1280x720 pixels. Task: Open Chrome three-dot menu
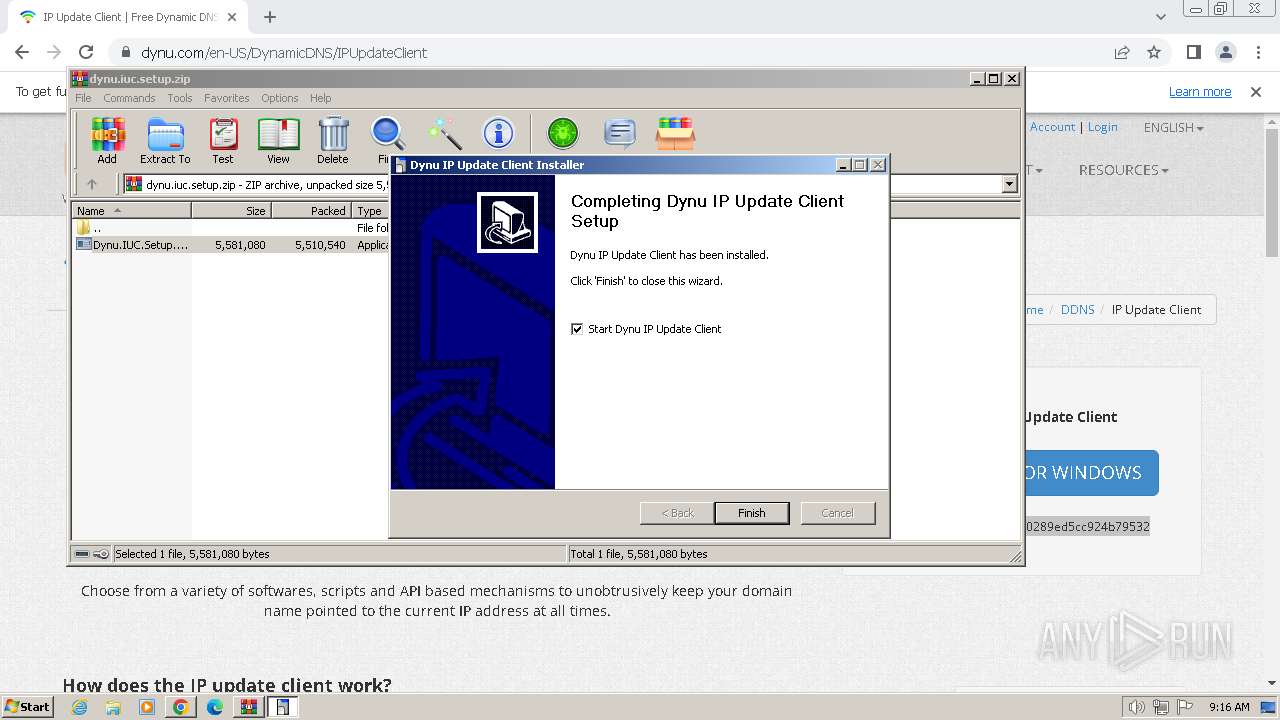tap(1257, 52)
